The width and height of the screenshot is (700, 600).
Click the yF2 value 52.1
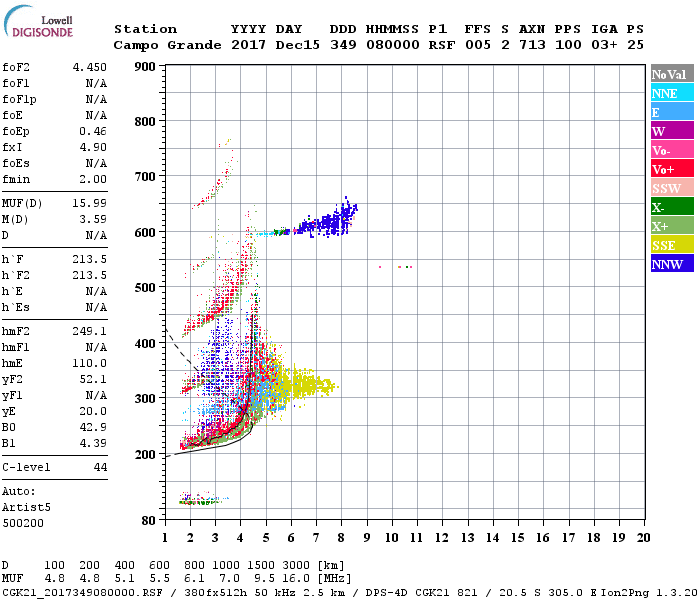click(93, 379)
